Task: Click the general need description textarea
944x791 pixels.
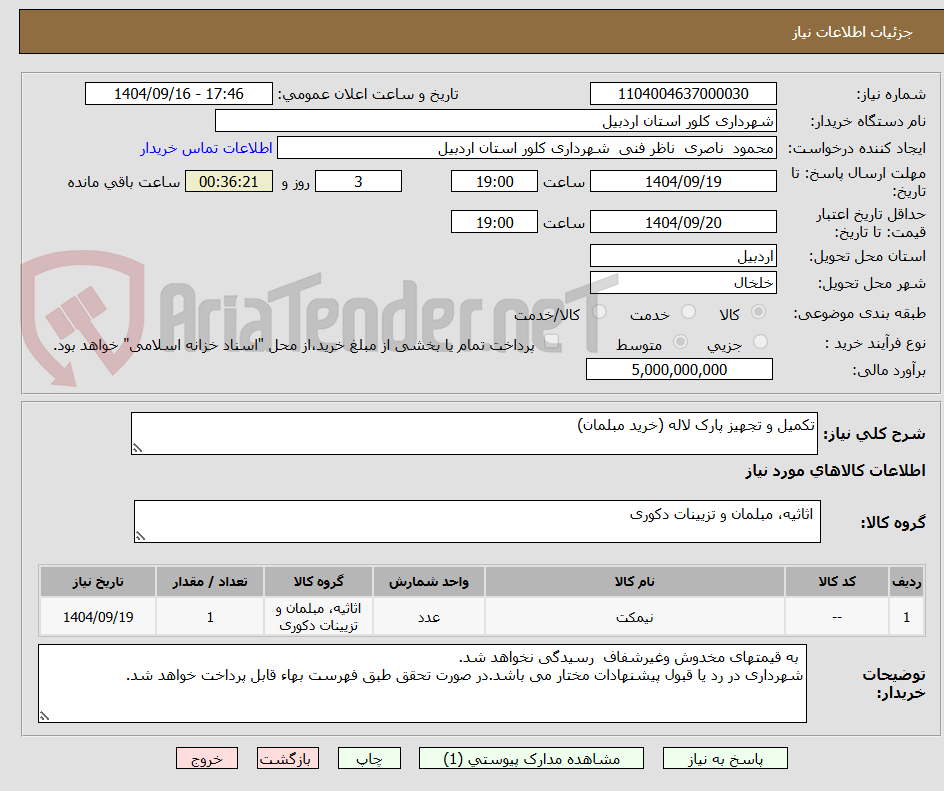Action: tap(474, 433)
